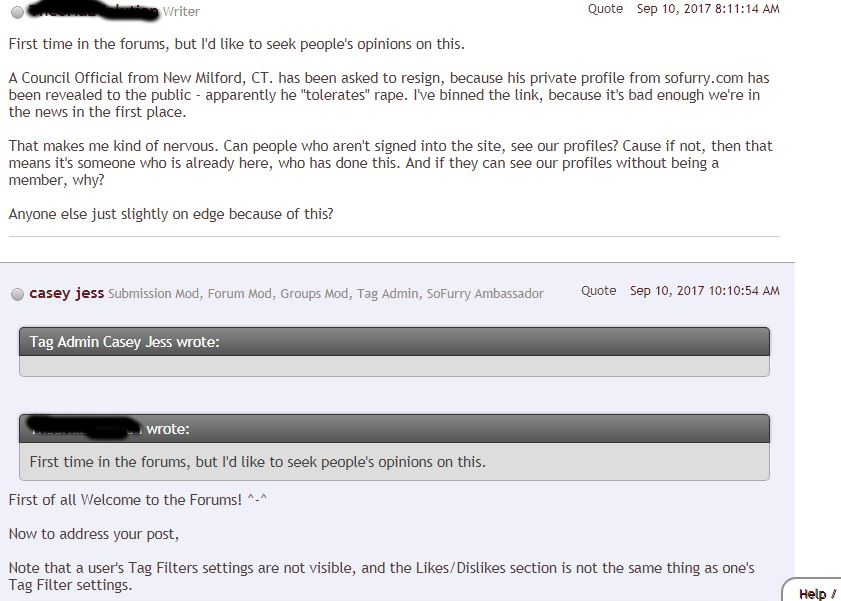The image size is (841, 601).
Task: Click the Sep 10, 2017 8:11:14 AM timestamp
Action: [x=708, y=9]
